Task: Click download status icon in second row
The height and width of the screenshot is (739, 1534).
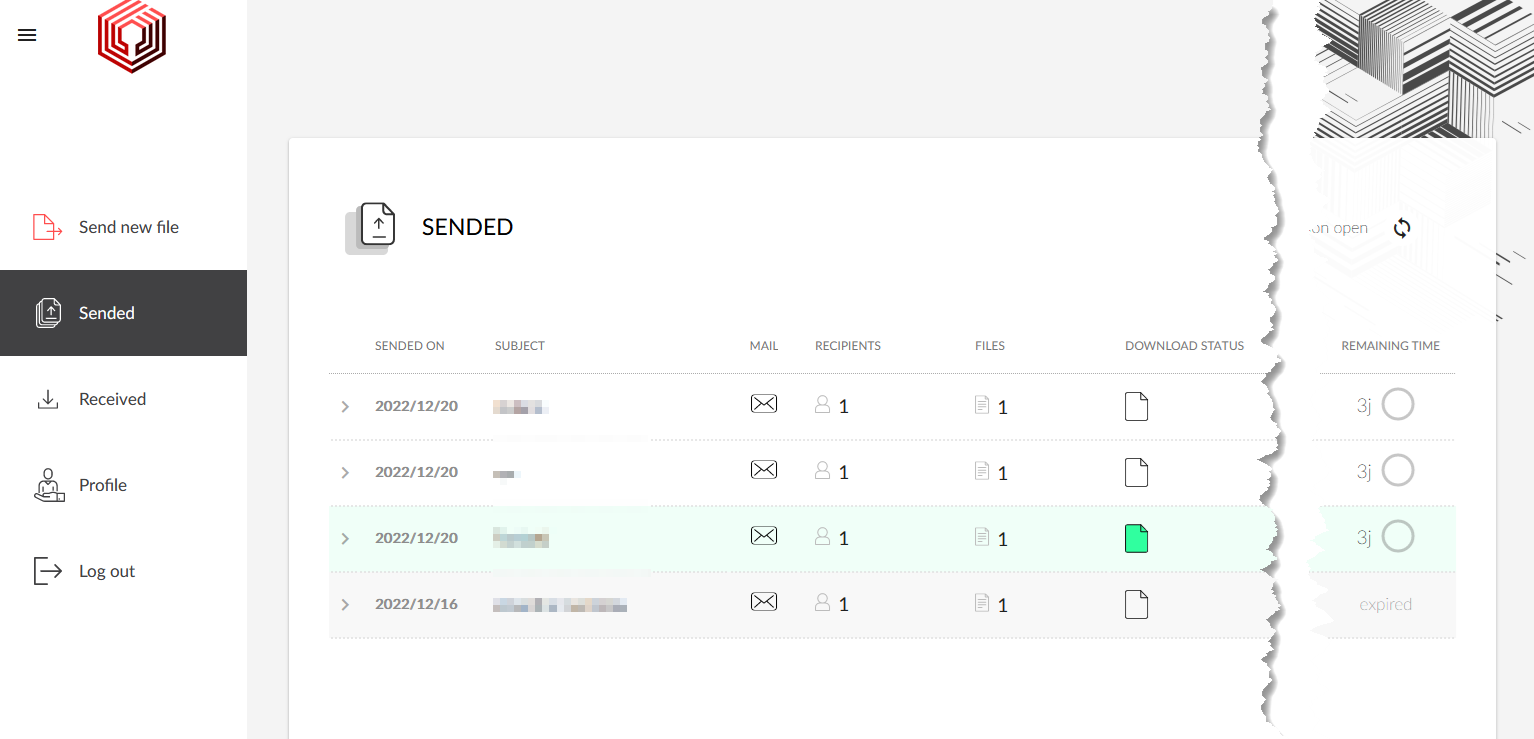Action: (x=1136, y=472)
